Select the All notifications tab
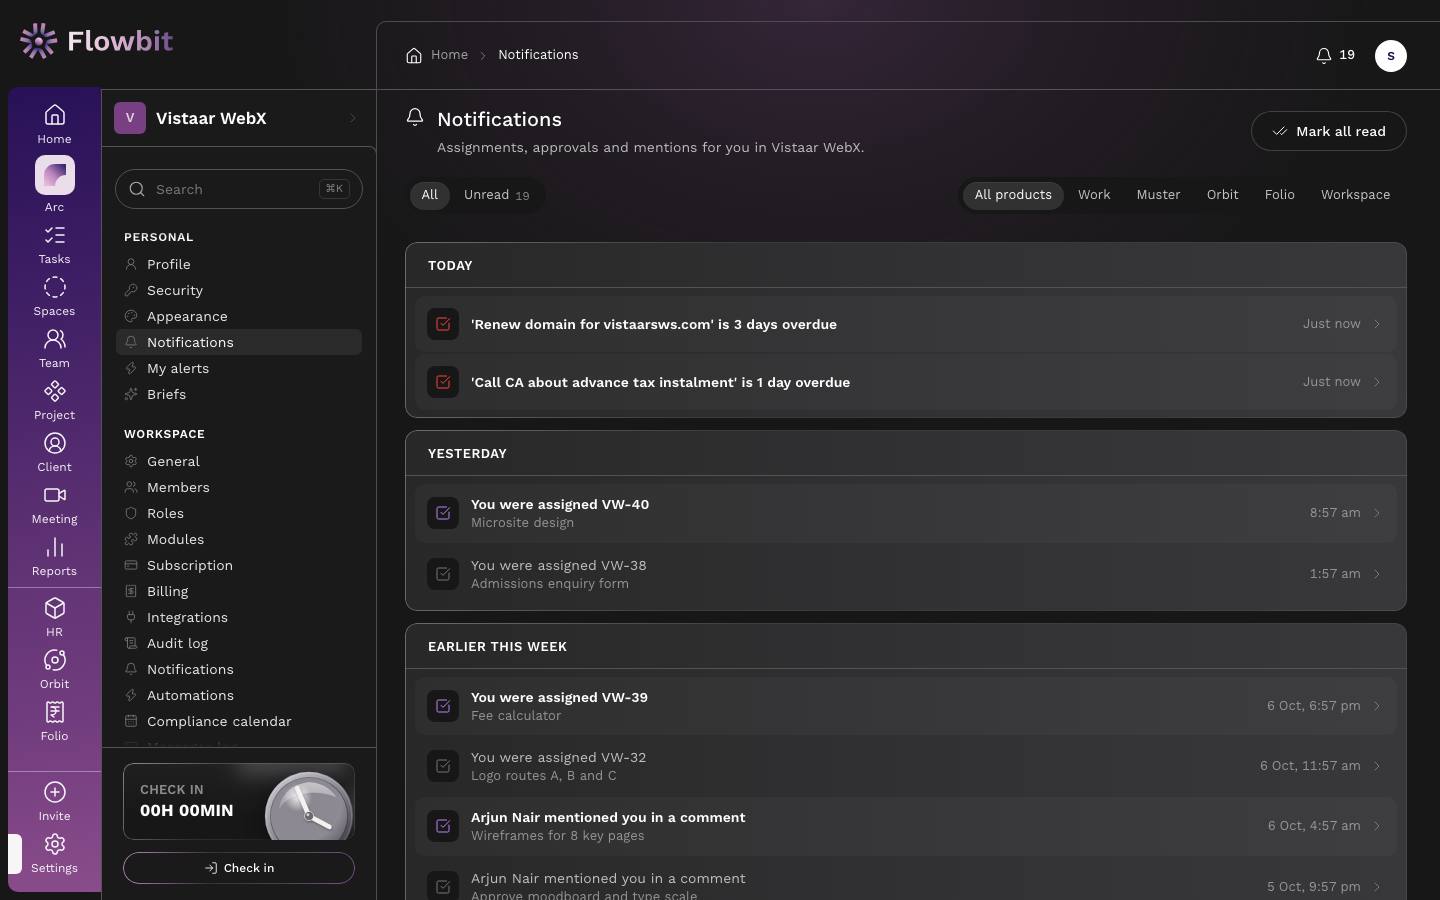Screen dimensions: 1440x900 point(430,195)
